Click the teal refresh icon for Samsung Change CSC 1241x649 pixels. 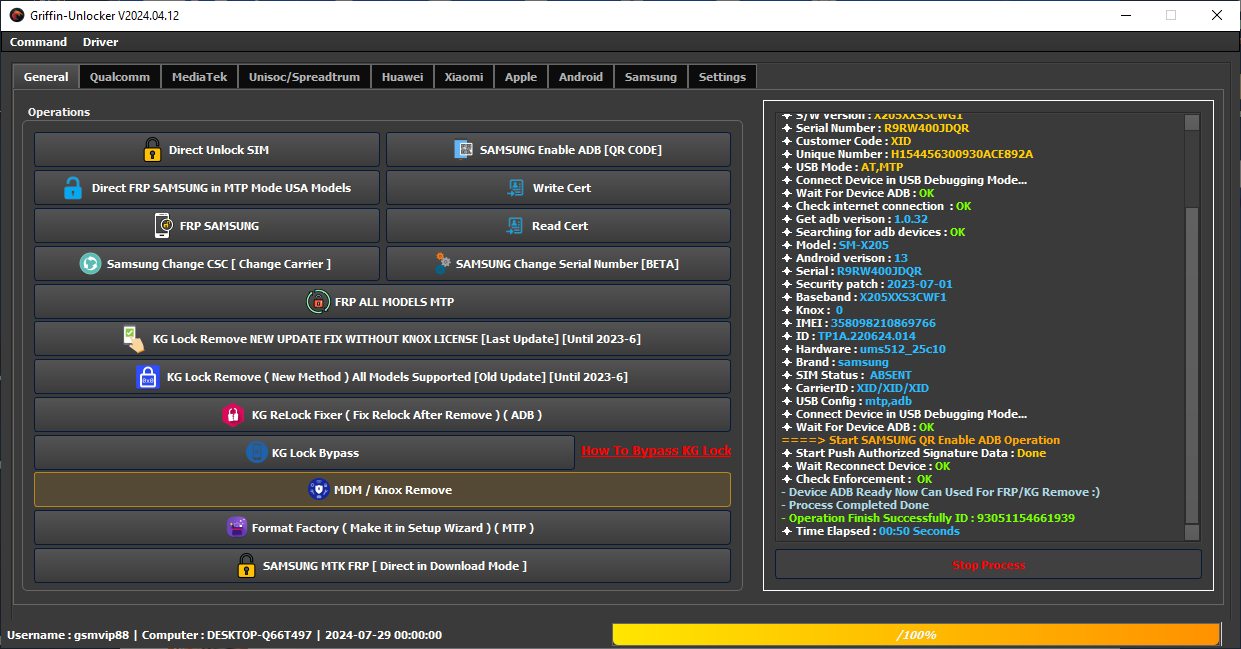[x=90, y=264]
